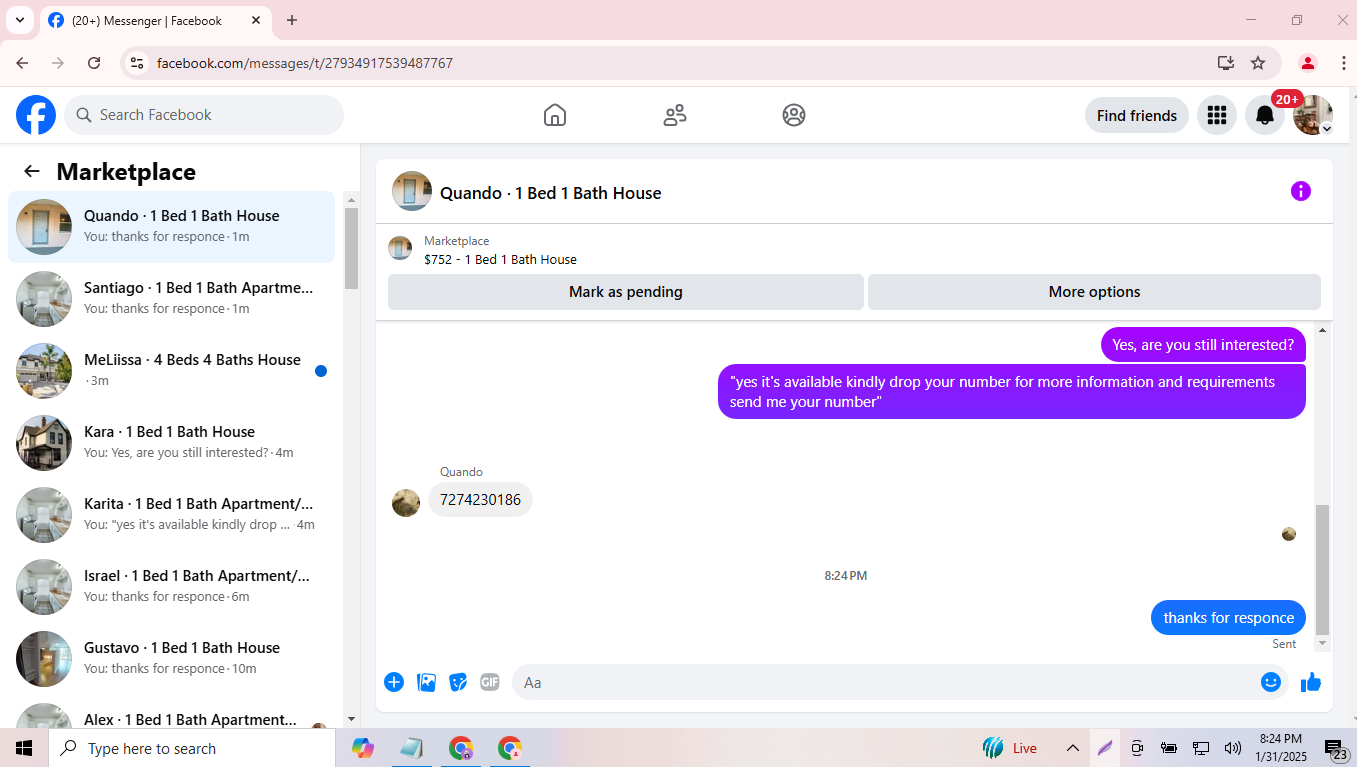This screenshot has height=767, width=1357.
Task: View site information icon in address bar
Action: (137, 63)
